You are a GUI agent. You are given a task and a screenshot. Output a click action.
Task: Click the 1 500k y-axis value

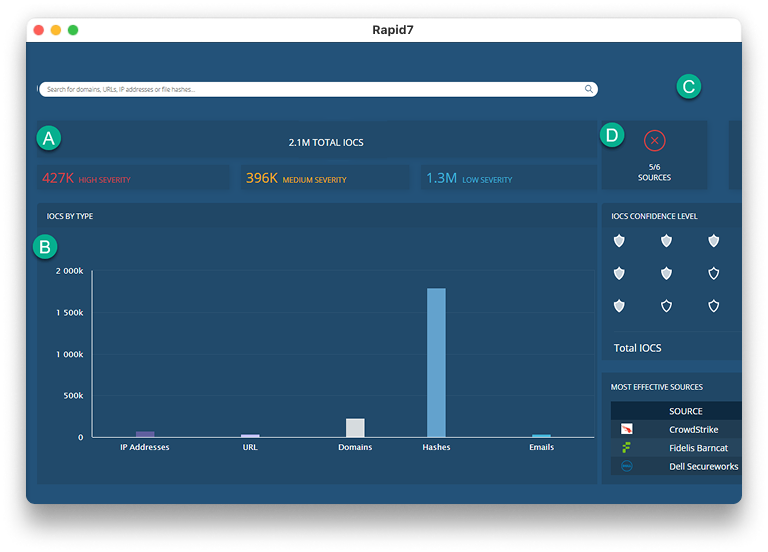click(x=70, y=312)
